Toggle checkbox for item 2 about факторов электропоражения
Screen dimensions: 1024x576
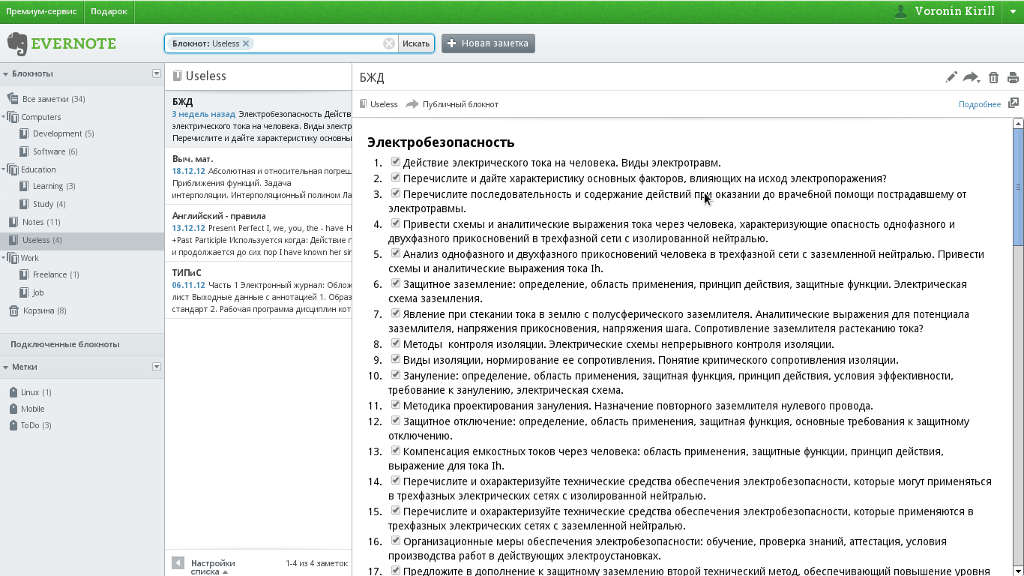click(395, 177)
